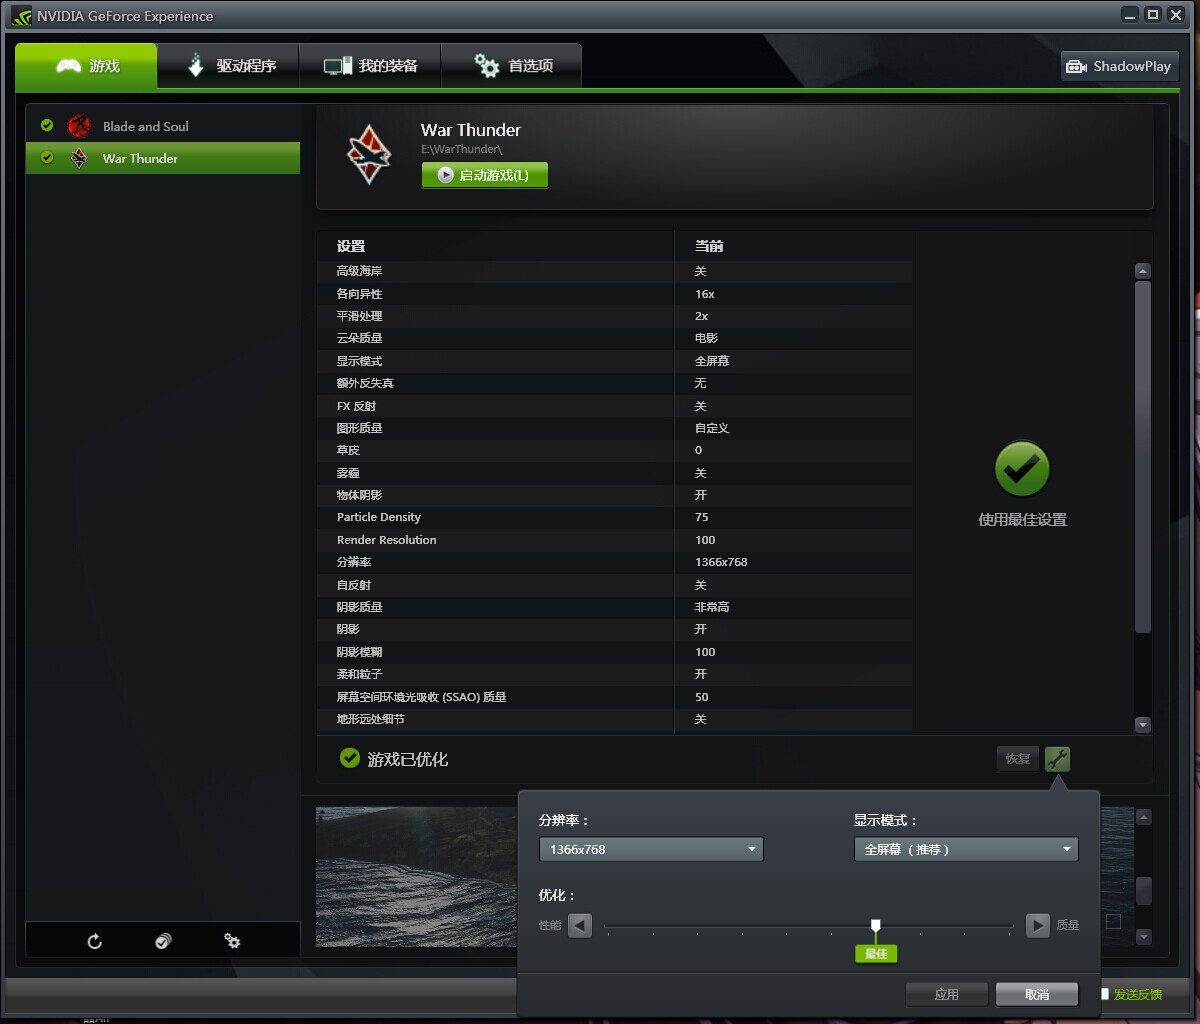Minimize the GeForce Experience window
Image resolution: width=1200 pixels, height=1024 pixels.
coord(1130,14)
